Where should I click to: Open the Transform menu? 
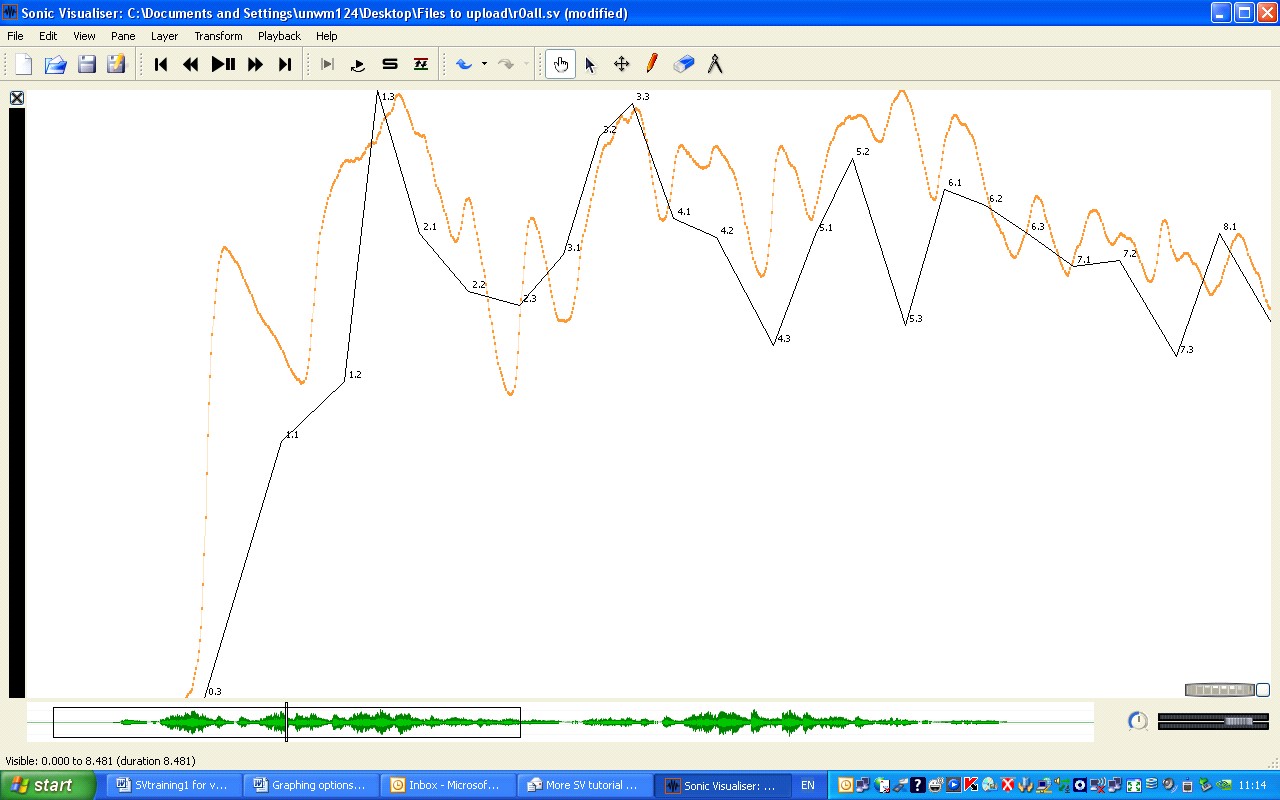point(218,36)
